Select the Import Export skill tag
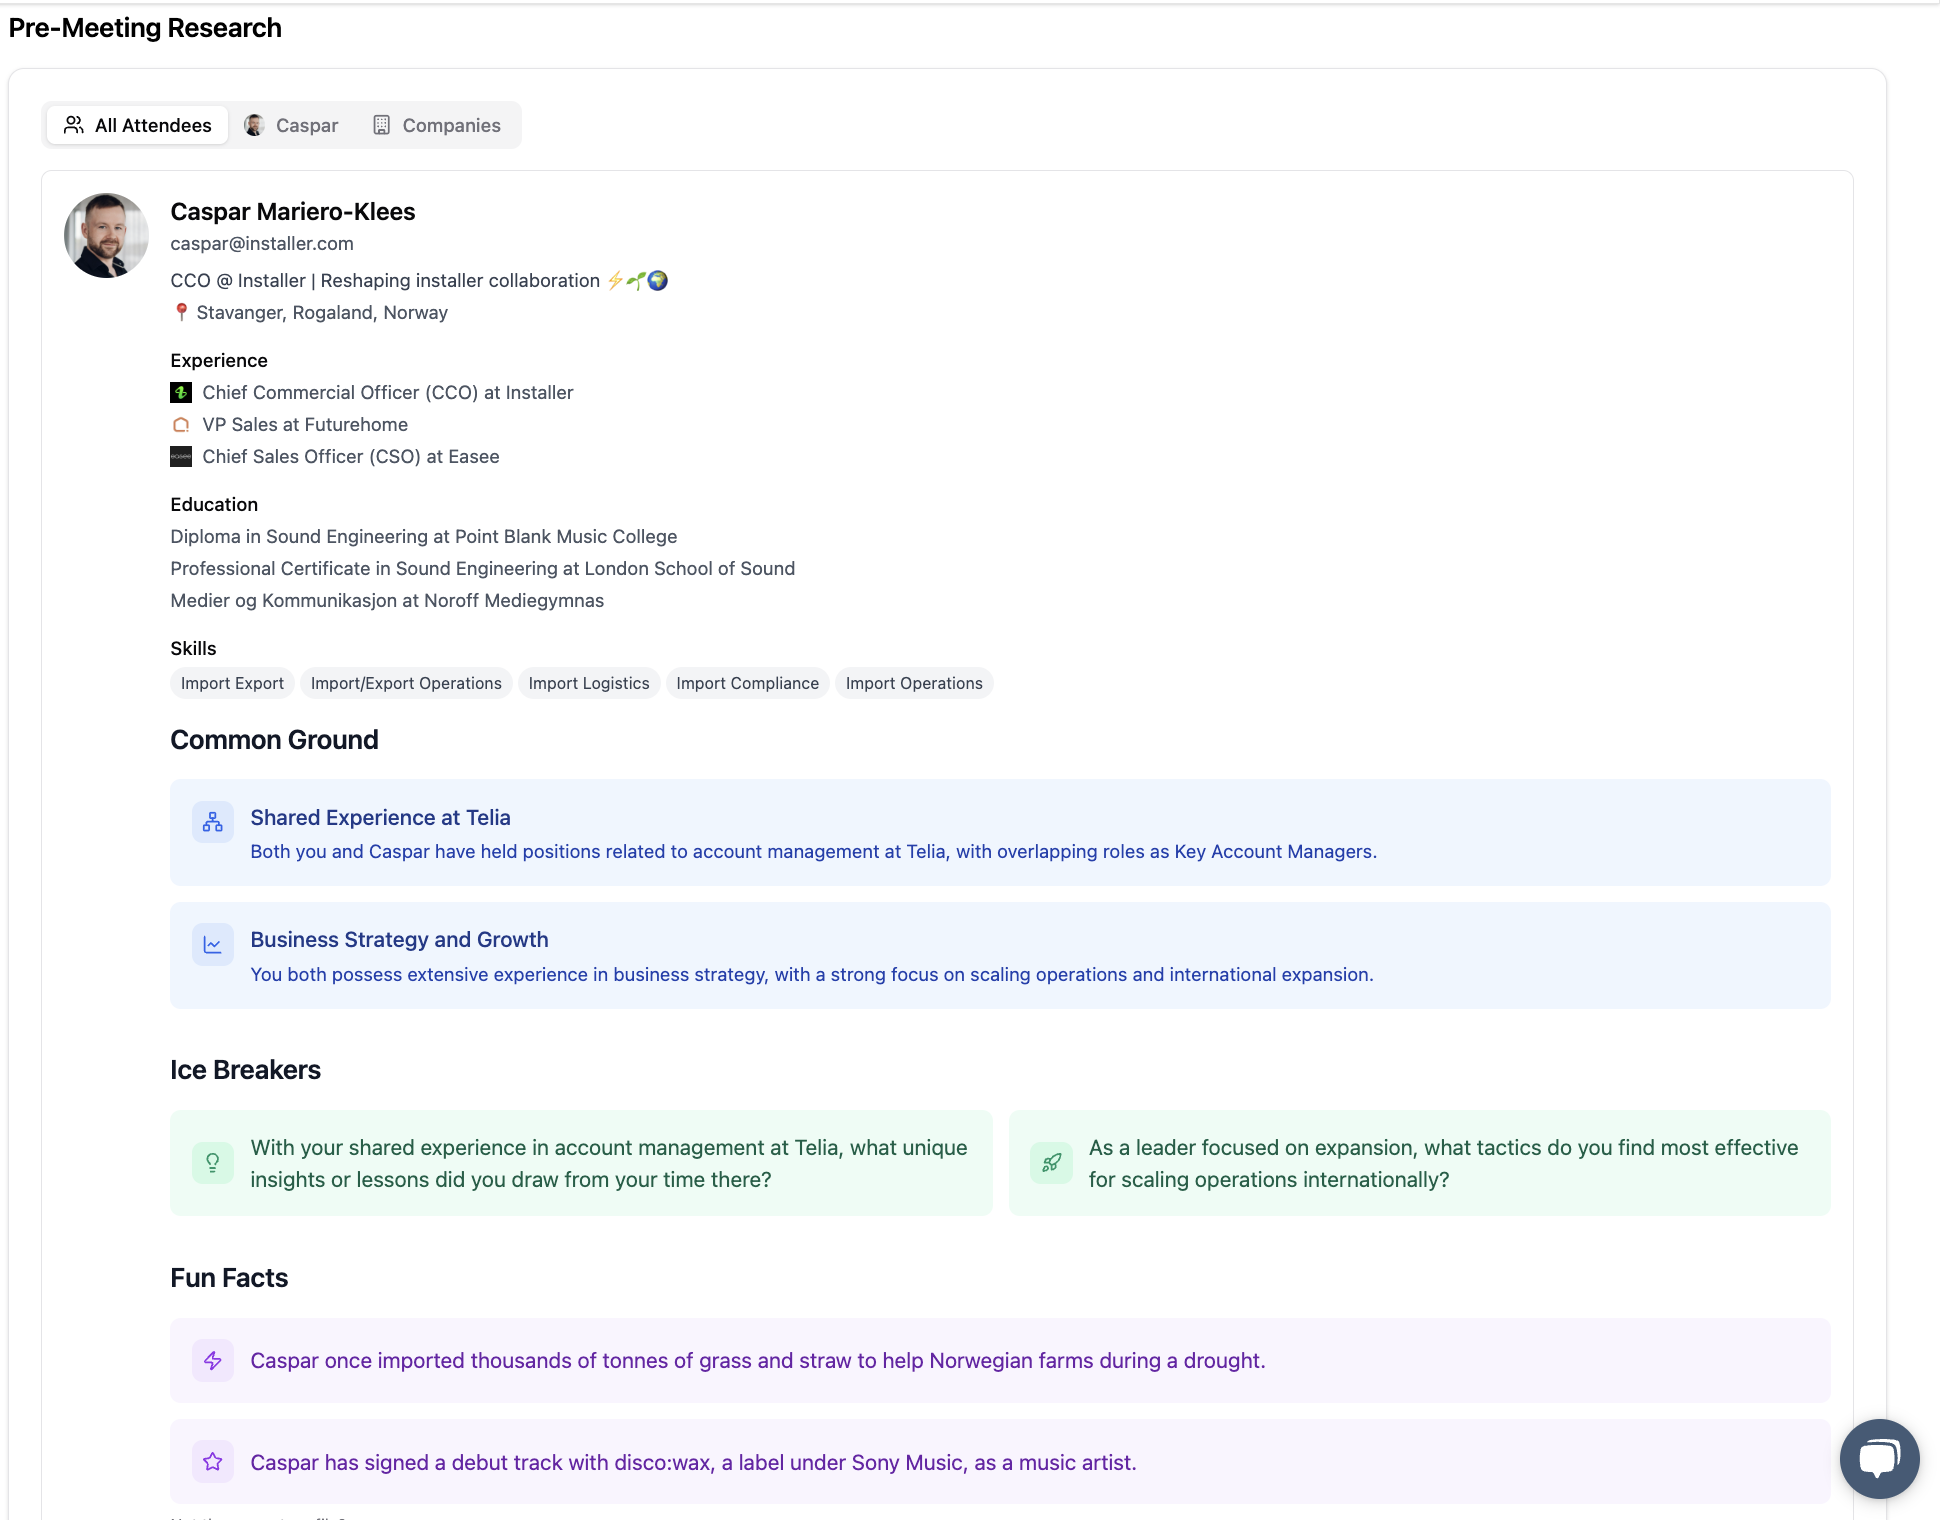Screen dimensions: 1940x1520 (x=232, y=683)
